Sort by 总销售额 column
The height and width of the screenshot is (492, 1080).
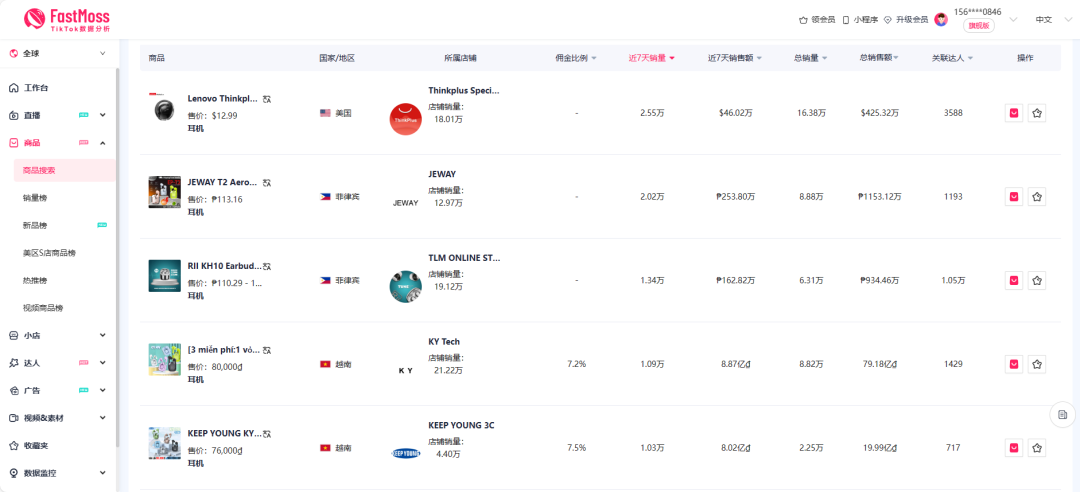tap(878, 58)
